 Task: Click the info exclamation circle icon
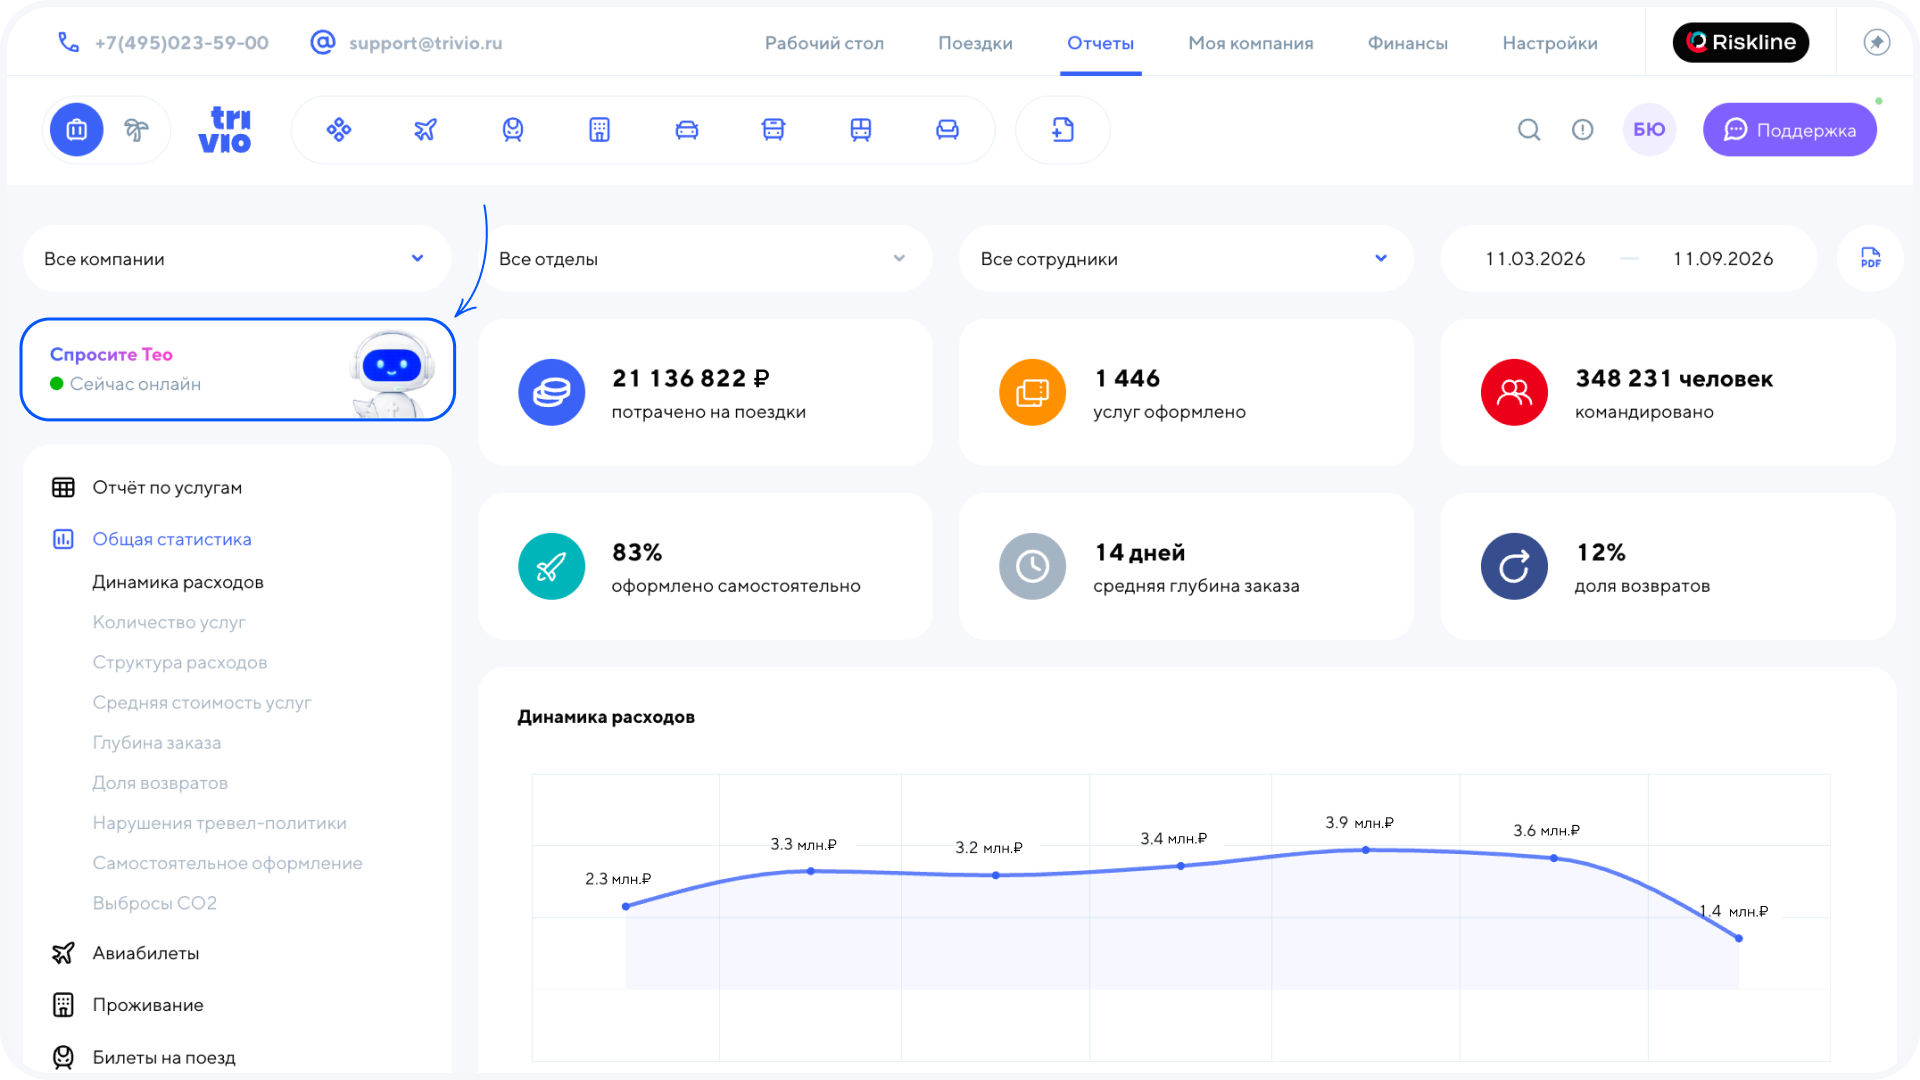coord(1583,130)
